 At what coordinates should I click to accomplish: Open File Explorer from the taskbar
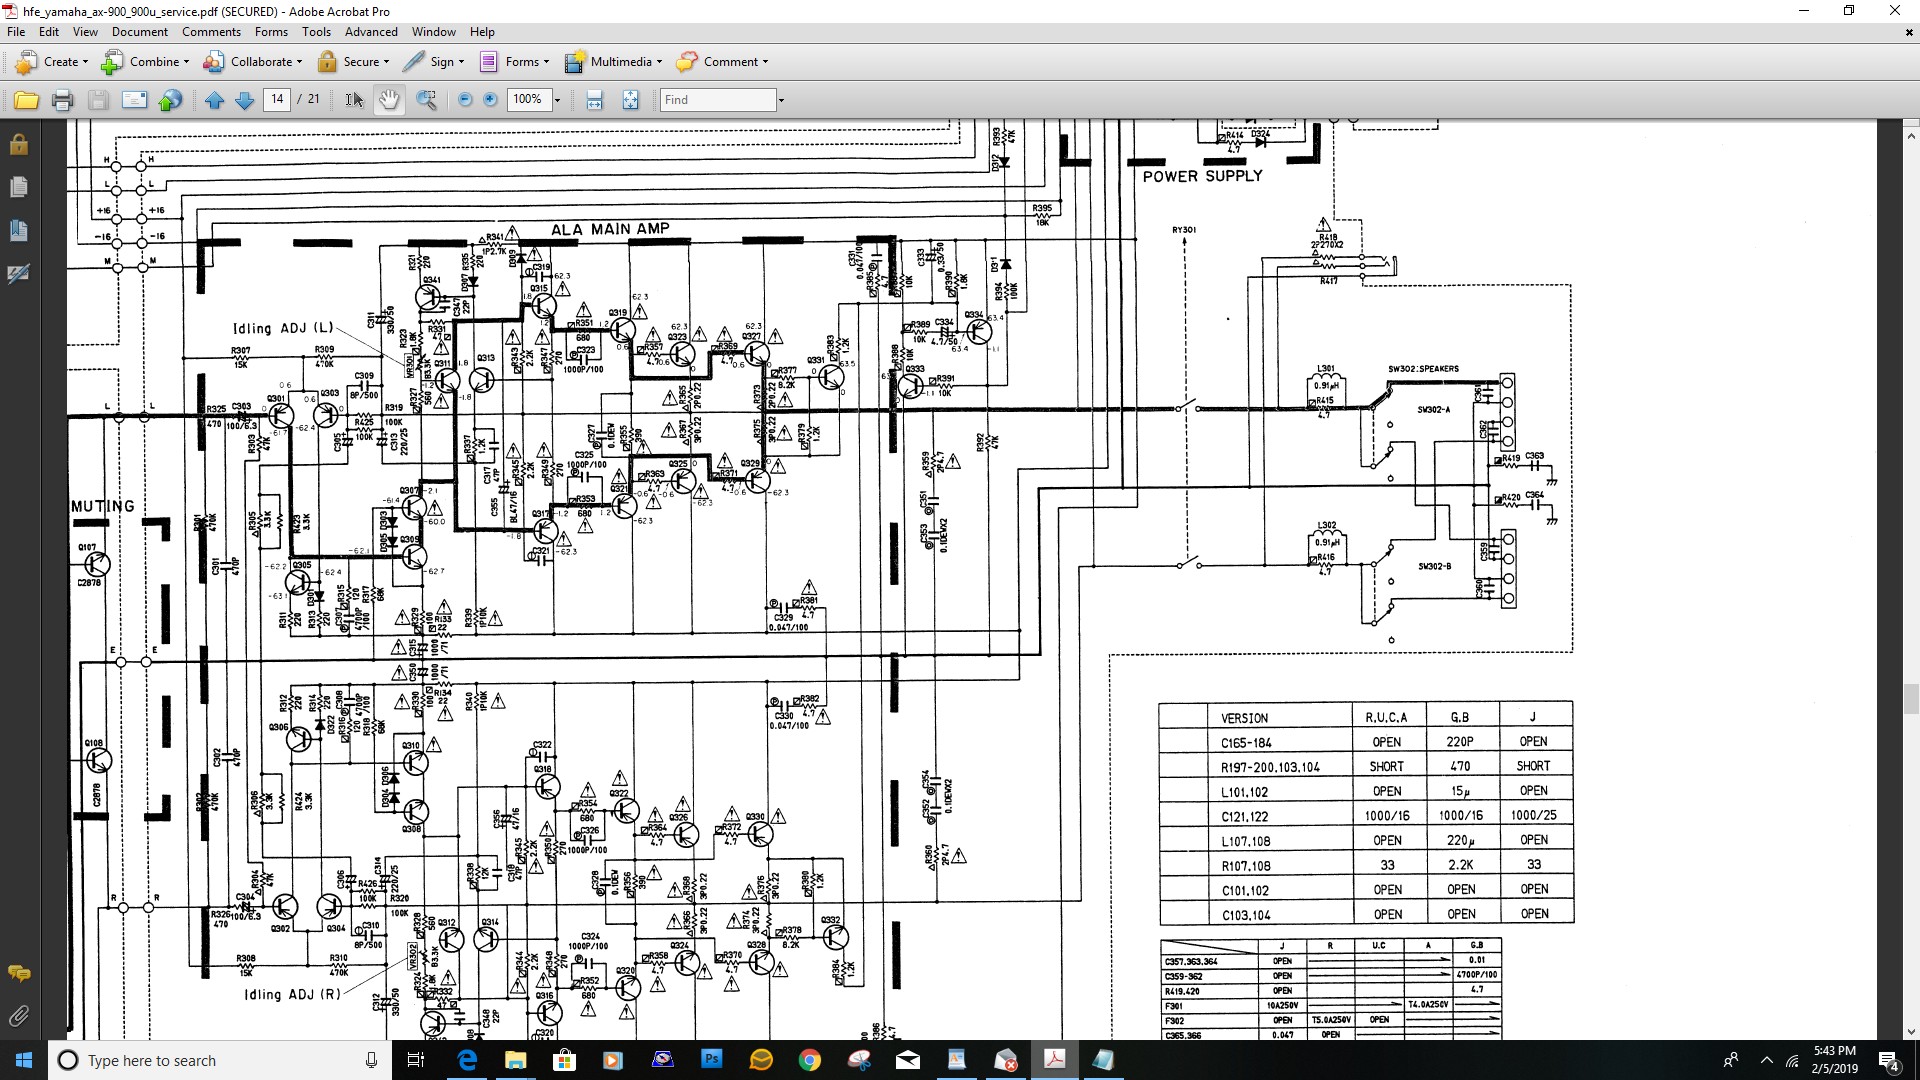pos(515,1060)
